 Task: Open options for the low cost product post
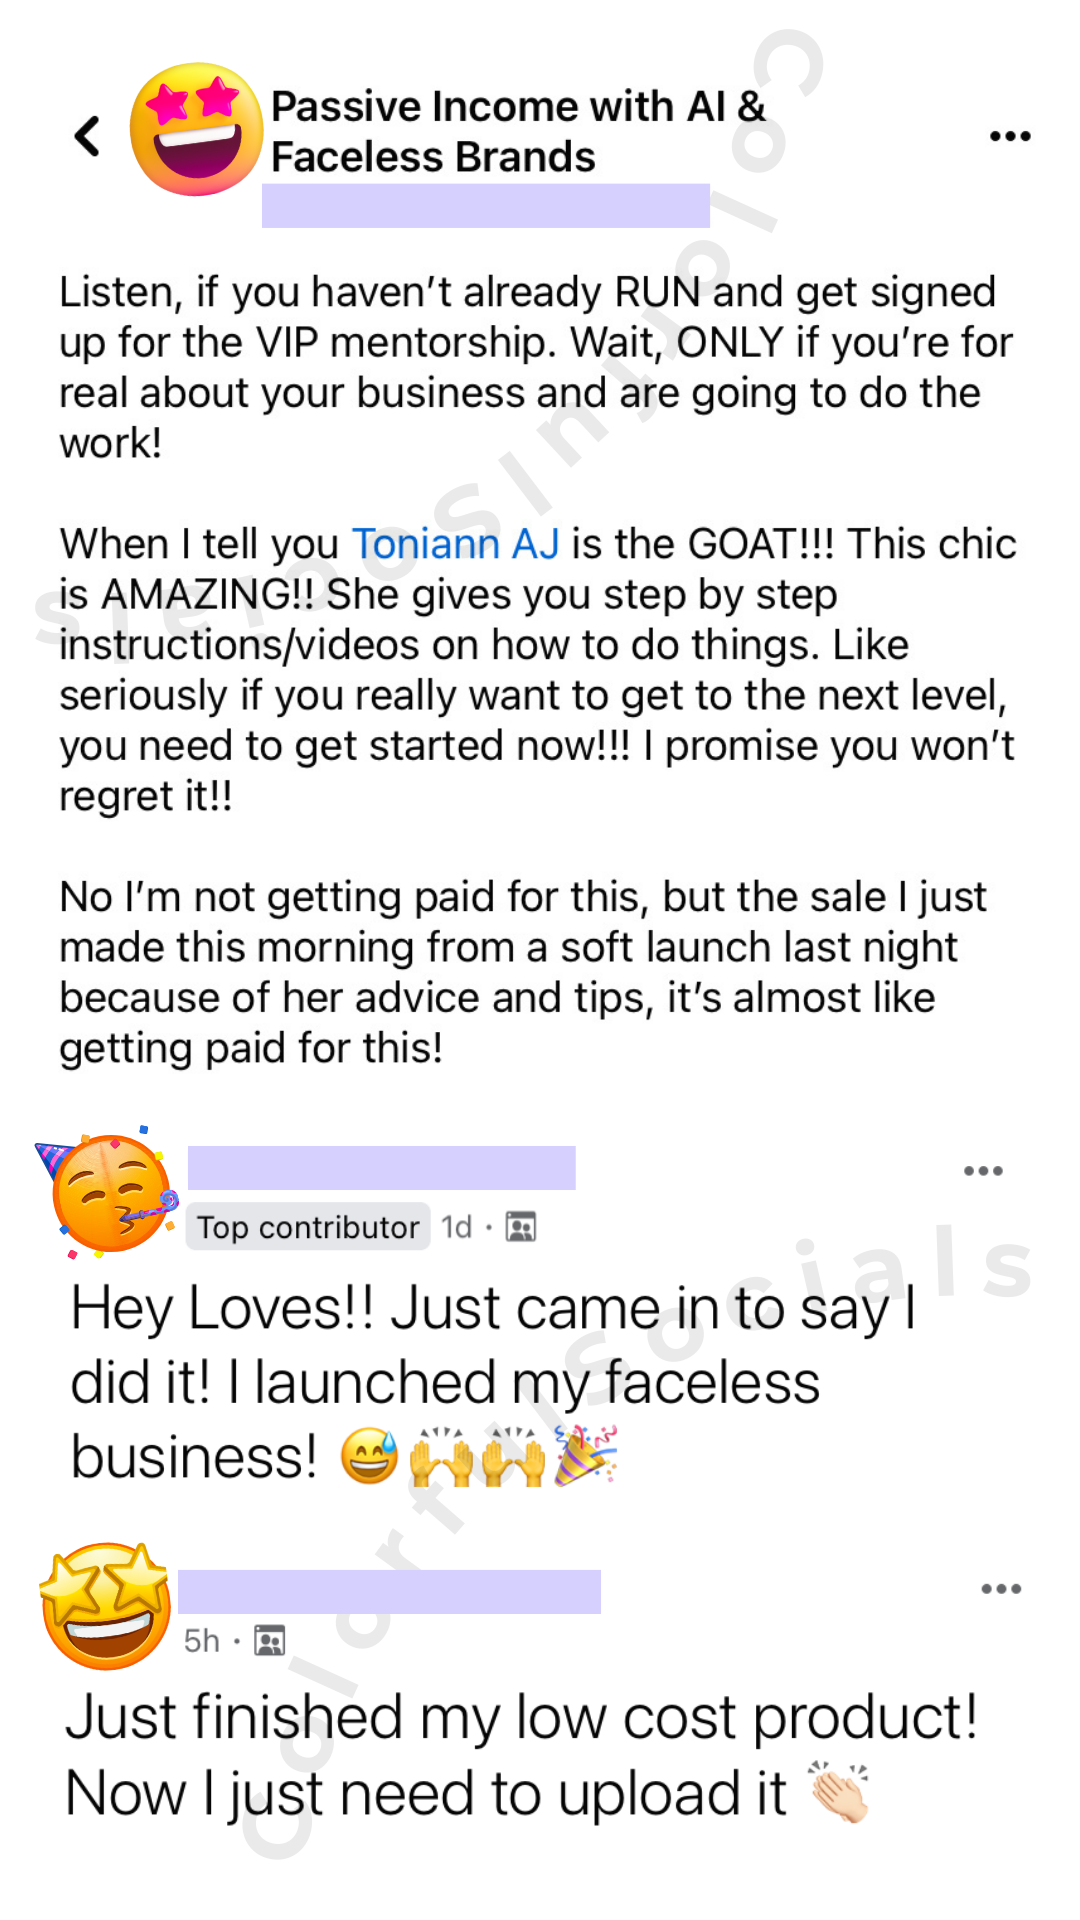pyautogui.click(x=1001, y=1589)
